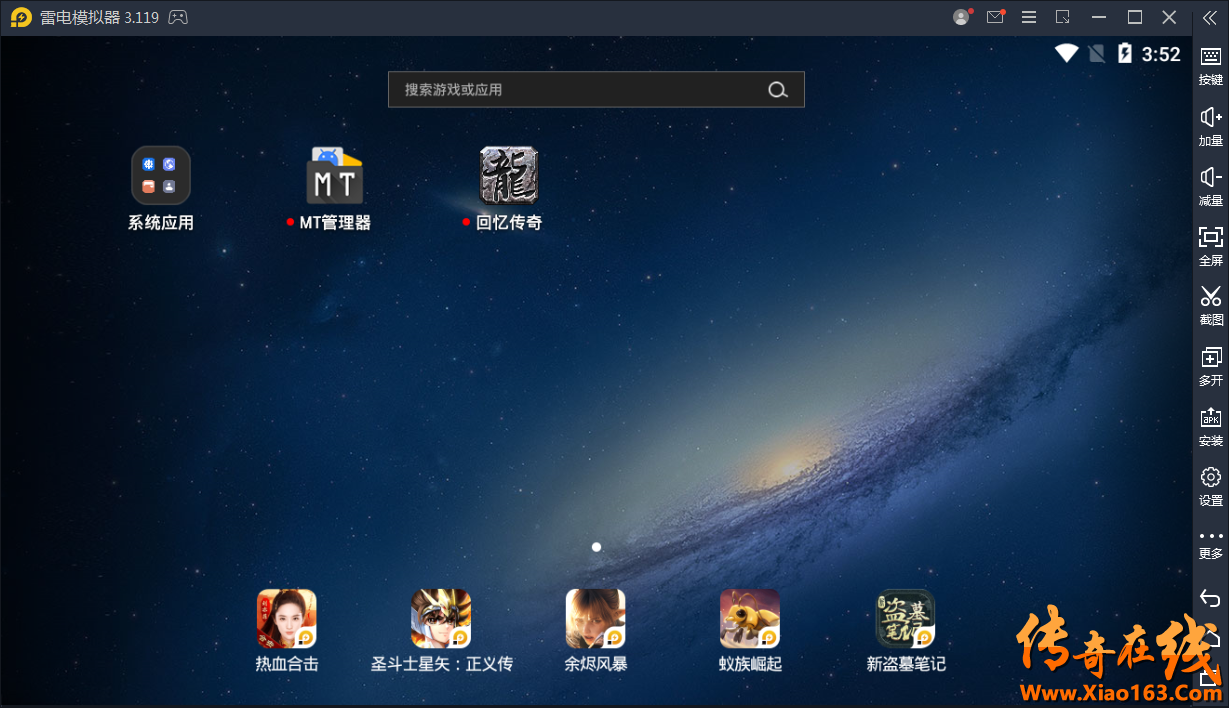1229x708 pixels.
Task: Lower volume with the 减量 button
Action: point(1211,186)
